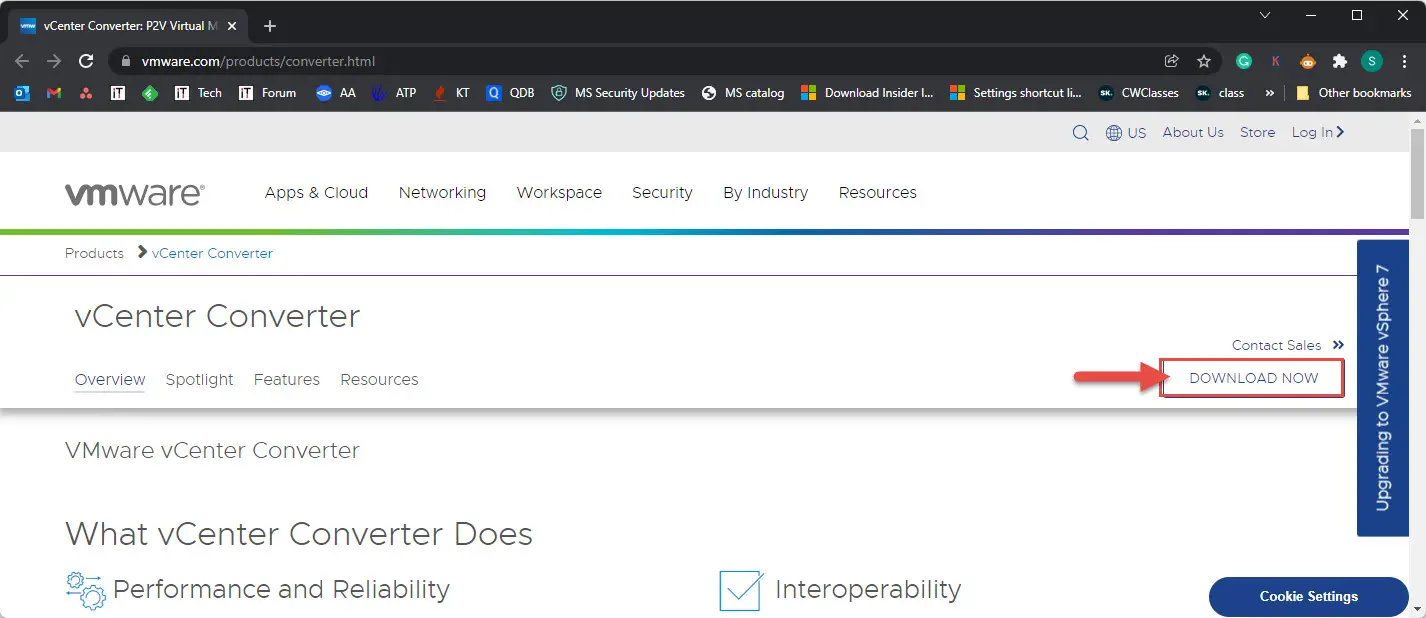
Task: Open the Extensions puzzle icon
Action: [x=1339, y=61]
